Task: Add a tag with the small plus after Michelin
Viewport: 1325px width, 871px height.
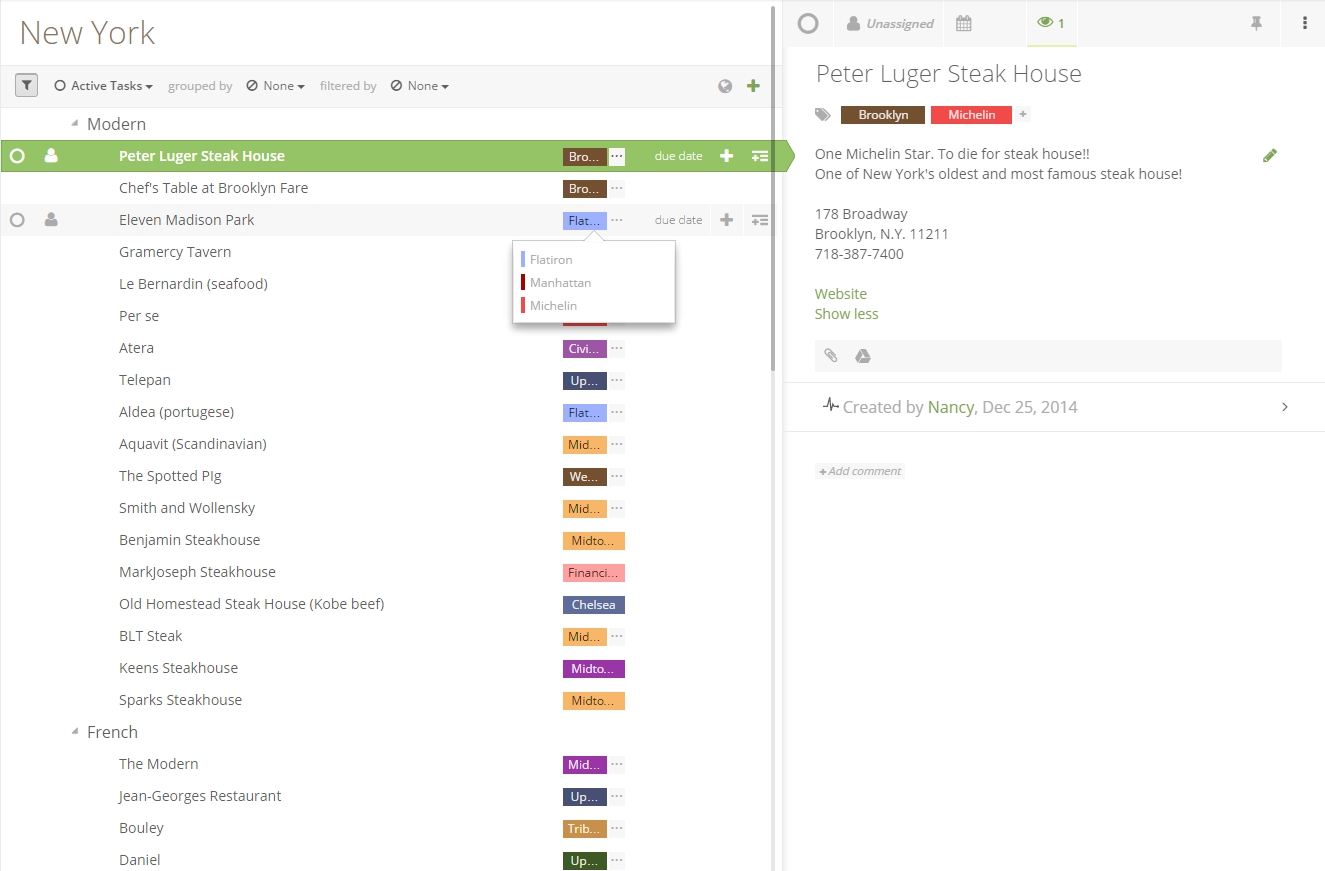Action: click(1023, 115)
